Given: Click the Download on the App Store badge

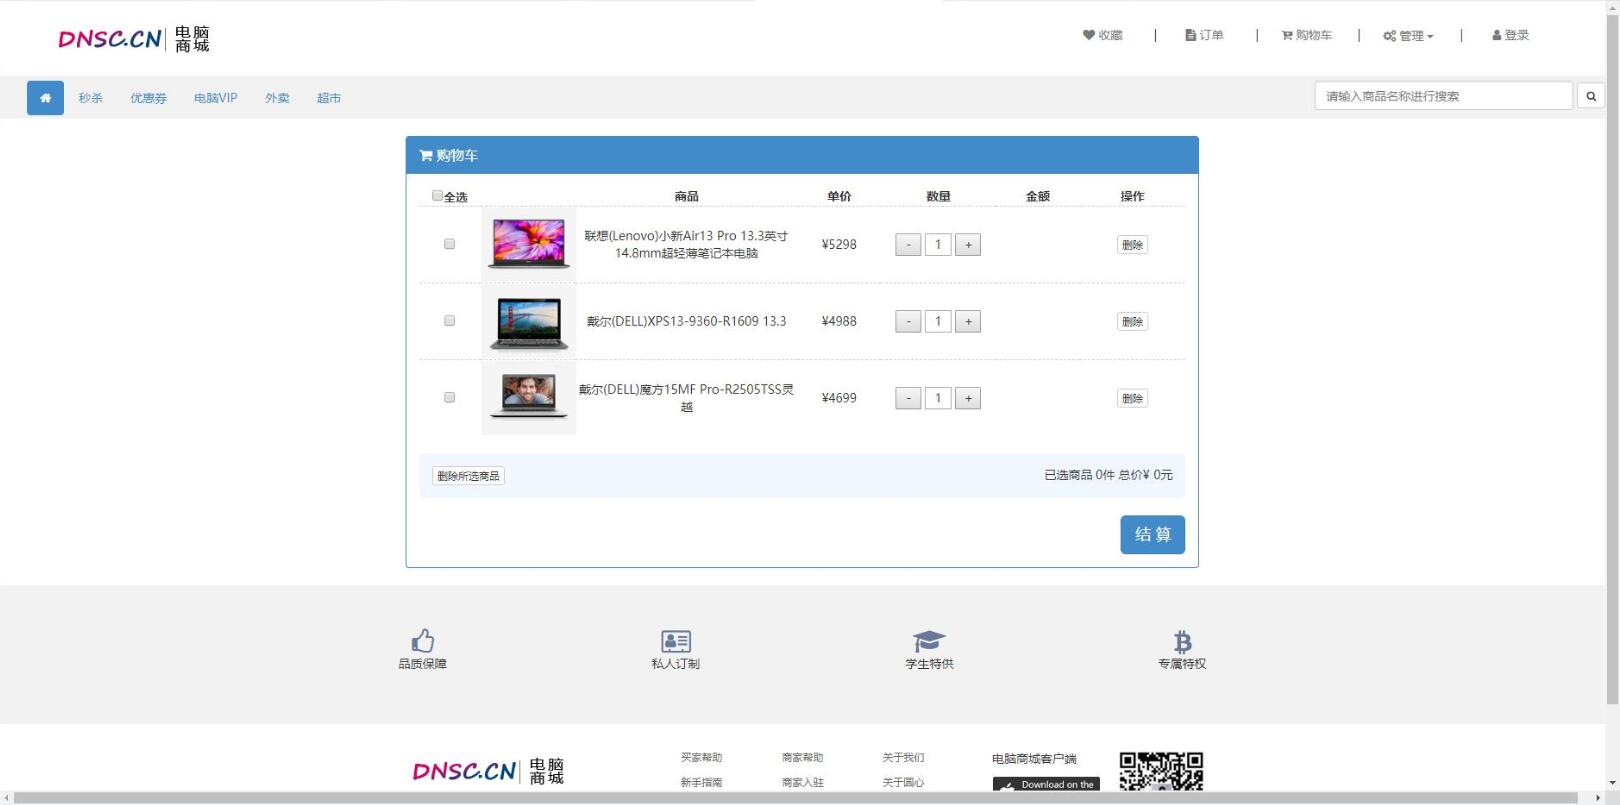Looking at the screenshot, I should click(x=1046, y=784).
